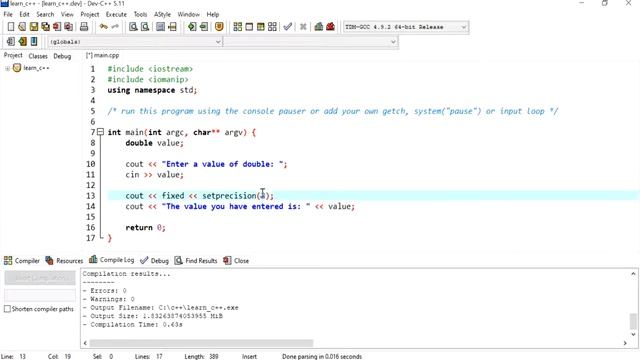Click the orange Toggle bookmark shield icon
Screen dimensions: 640x360
(219, 27)
